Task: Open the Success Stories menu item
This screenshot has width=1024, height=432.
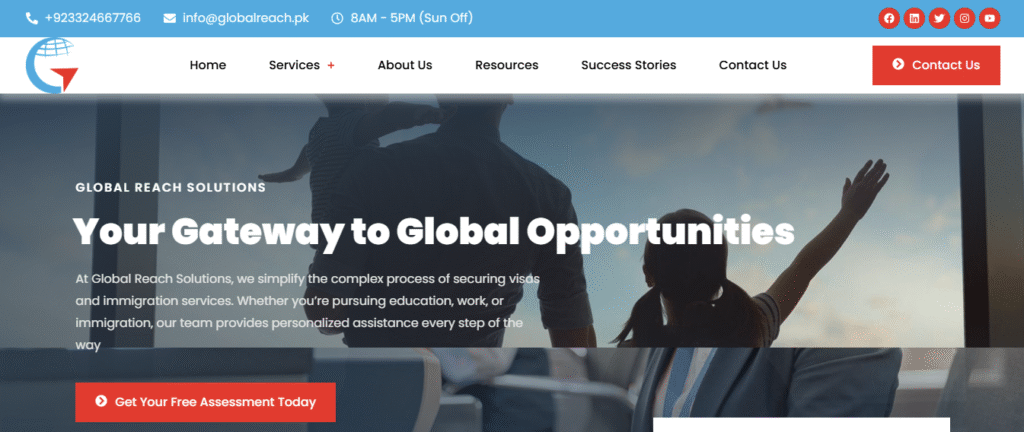Action: pyautogui.click(x=629, y=65)
